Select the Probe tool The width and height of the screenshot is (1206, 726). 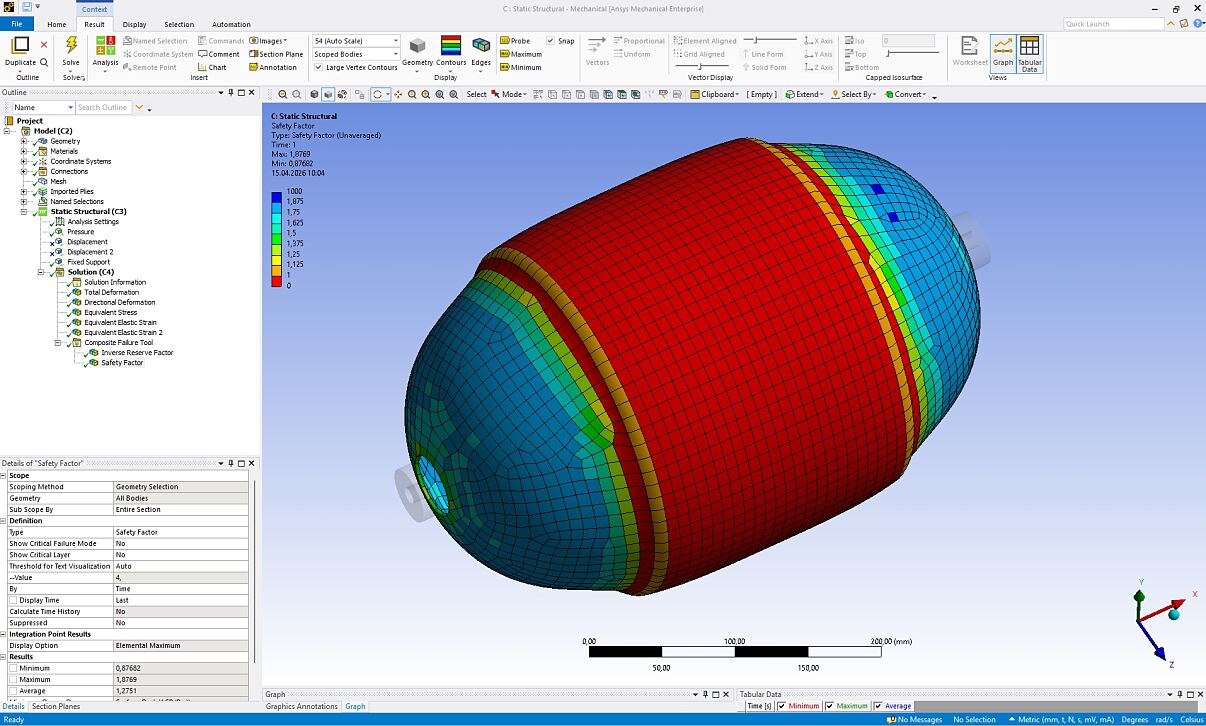point(514,41)
